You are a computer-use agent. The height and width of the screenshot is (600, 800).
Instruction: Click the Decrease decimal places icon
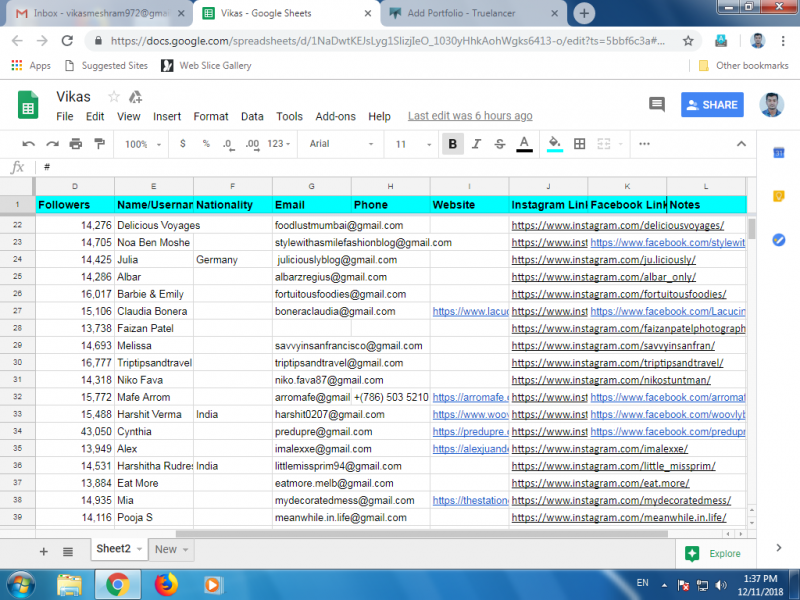228,143
